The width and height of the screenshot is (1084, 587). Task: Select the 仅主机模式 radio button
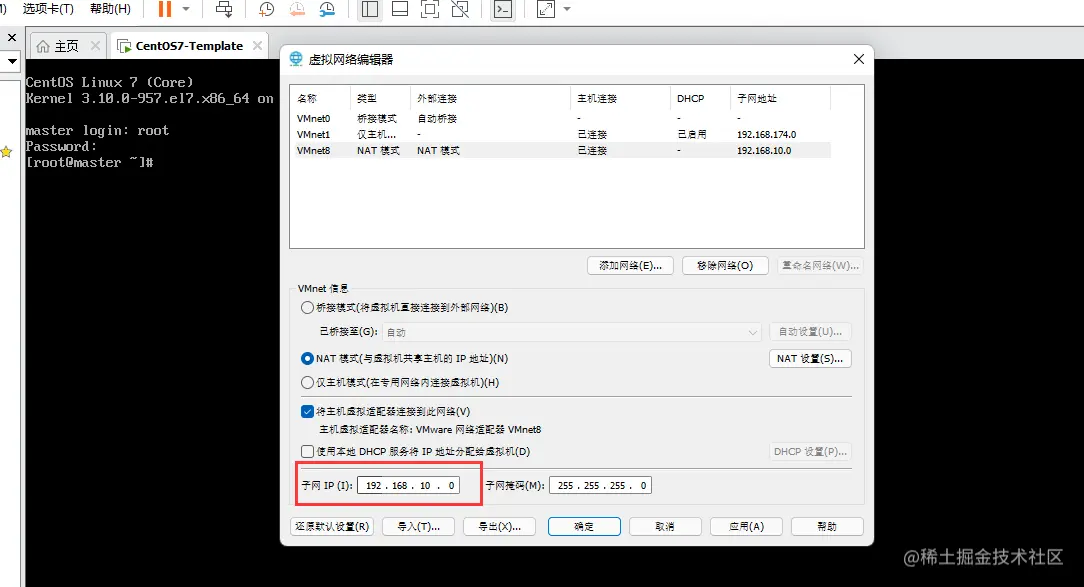[308, 382]
